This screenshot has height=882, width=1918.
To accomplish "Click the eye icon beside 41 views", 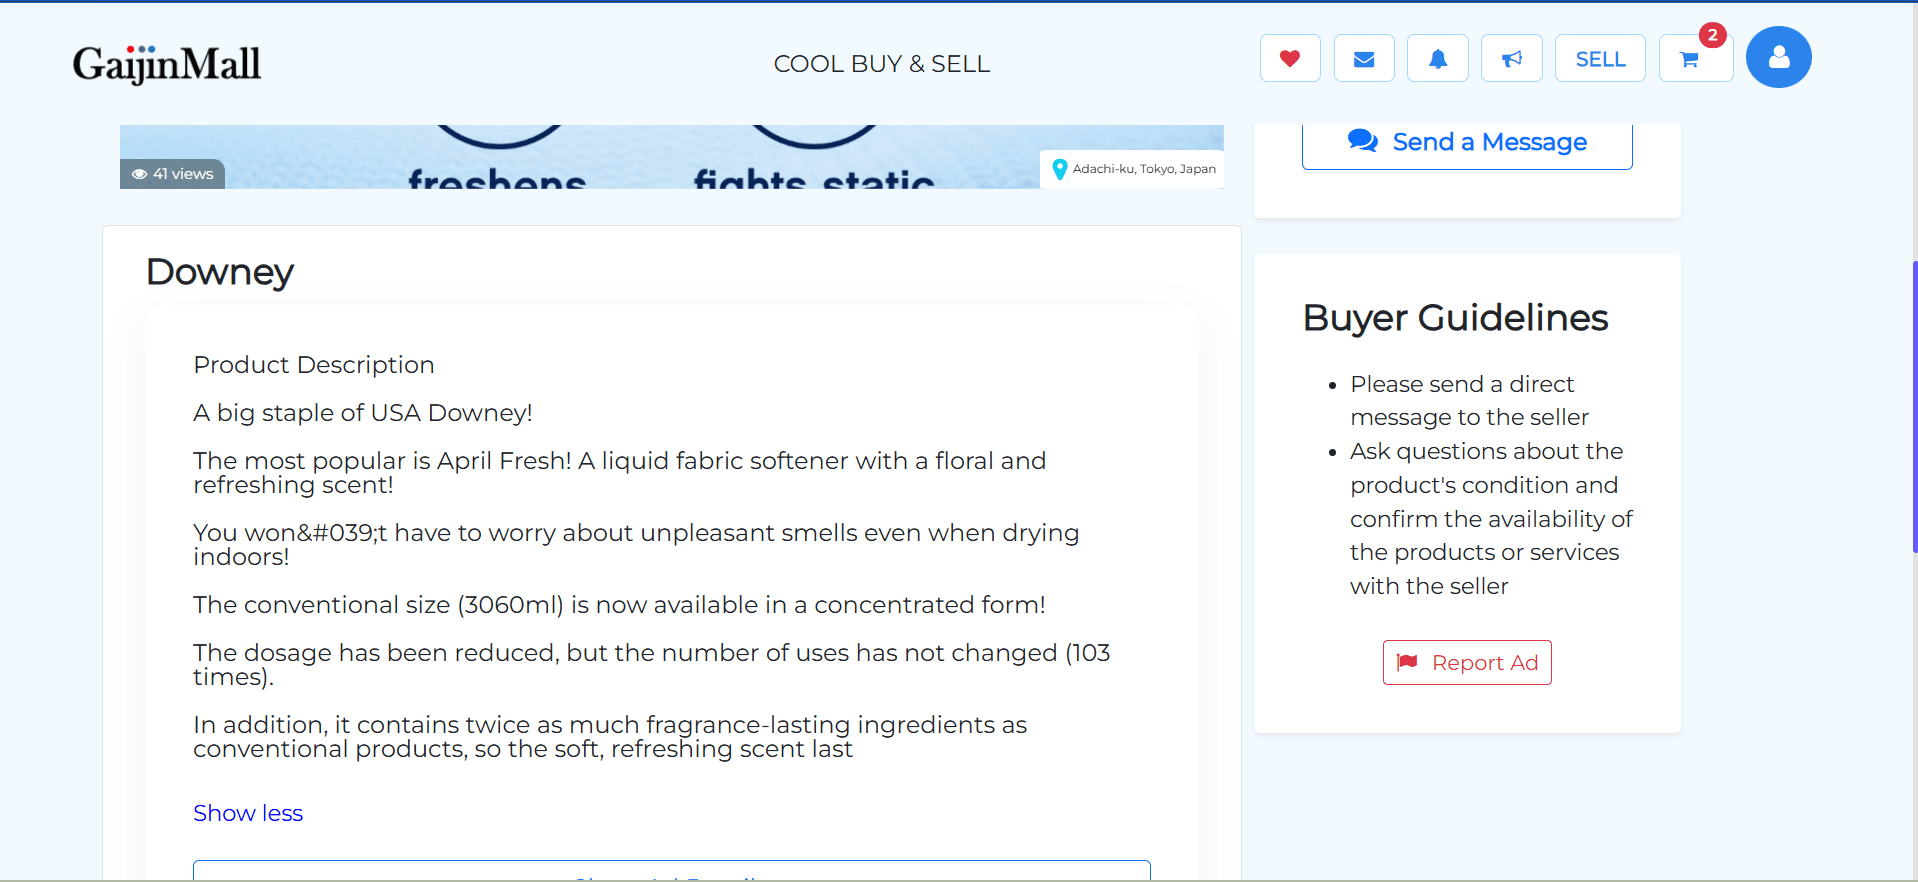I will [140, 174].
